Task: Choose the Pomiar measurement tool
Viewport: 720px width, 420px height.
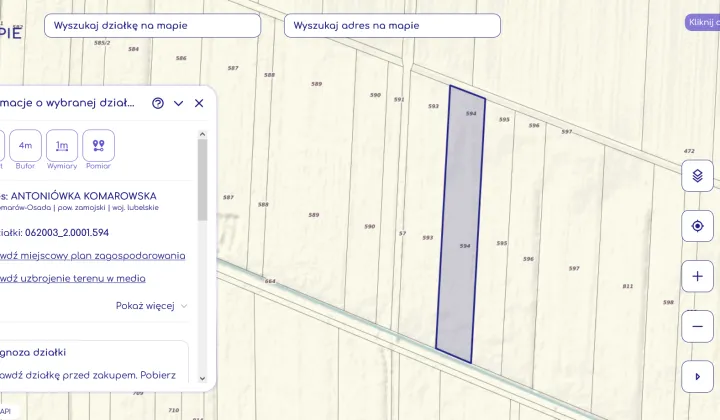Action: tap(98, 148)
